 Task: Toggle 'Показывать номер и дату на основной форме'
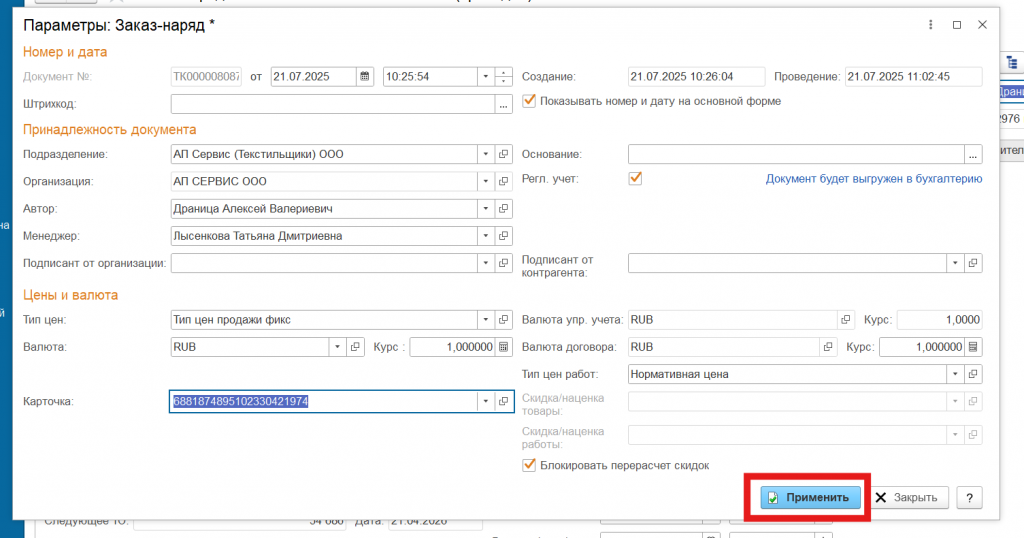[530, 101]
